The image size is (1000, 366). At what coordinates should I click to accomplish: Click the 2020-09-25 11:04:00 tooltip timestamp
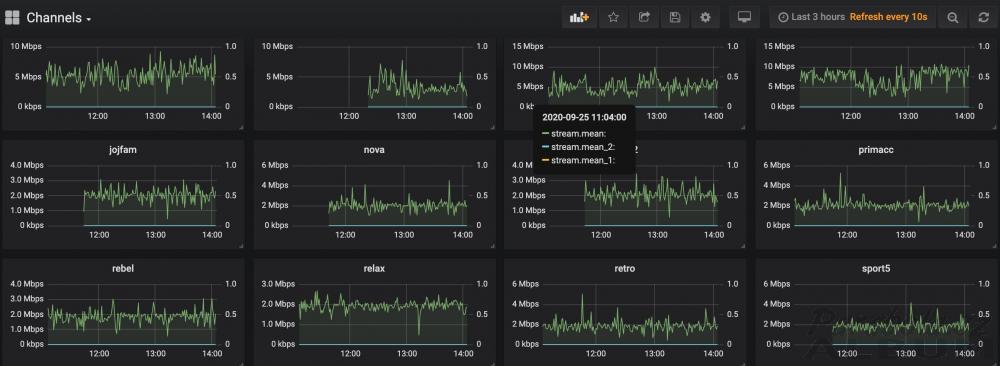pyautogui.click(x=584, y=117)
